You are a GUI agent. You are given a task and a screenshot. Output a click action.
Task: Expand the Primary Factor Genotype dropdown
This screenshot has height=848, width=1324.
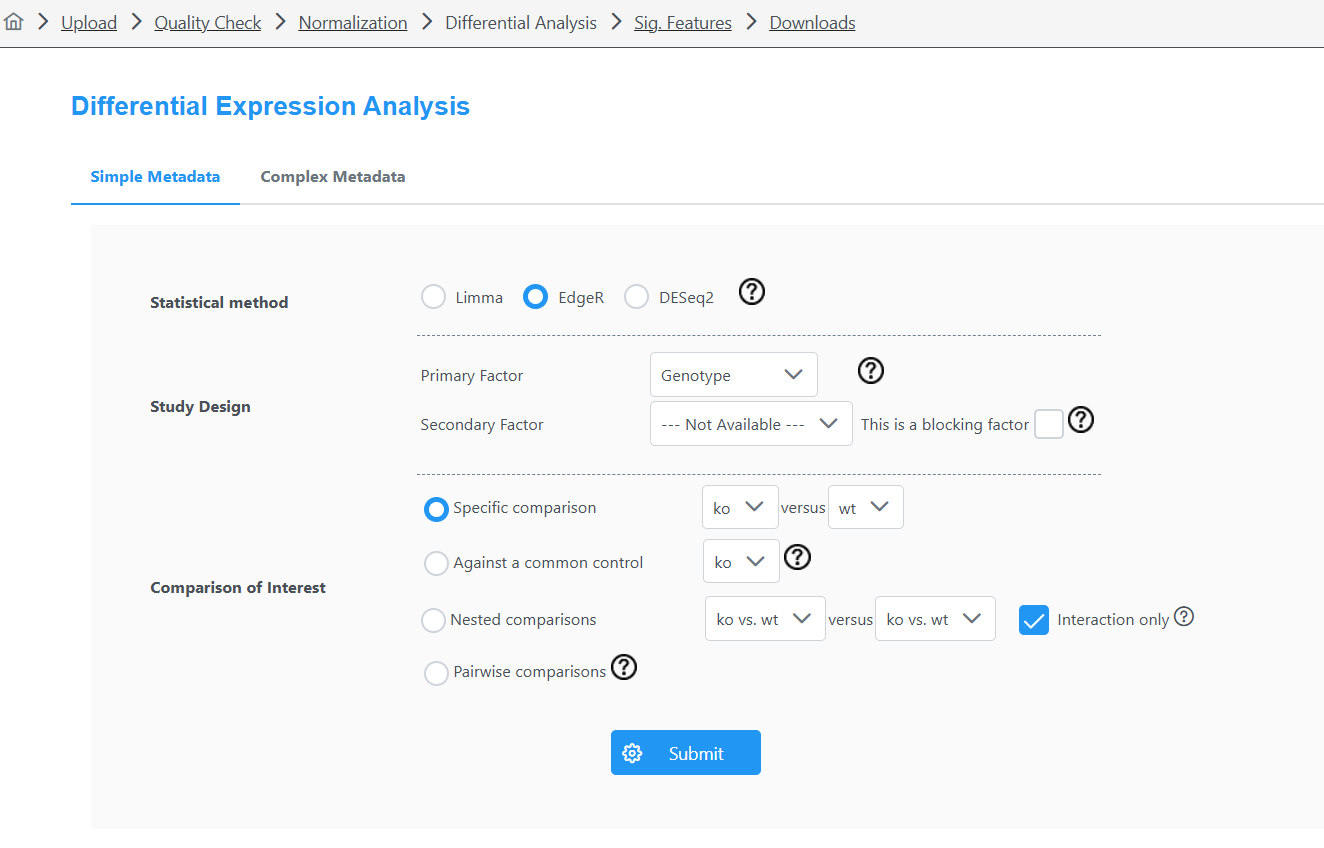click(x=734, y=375)
